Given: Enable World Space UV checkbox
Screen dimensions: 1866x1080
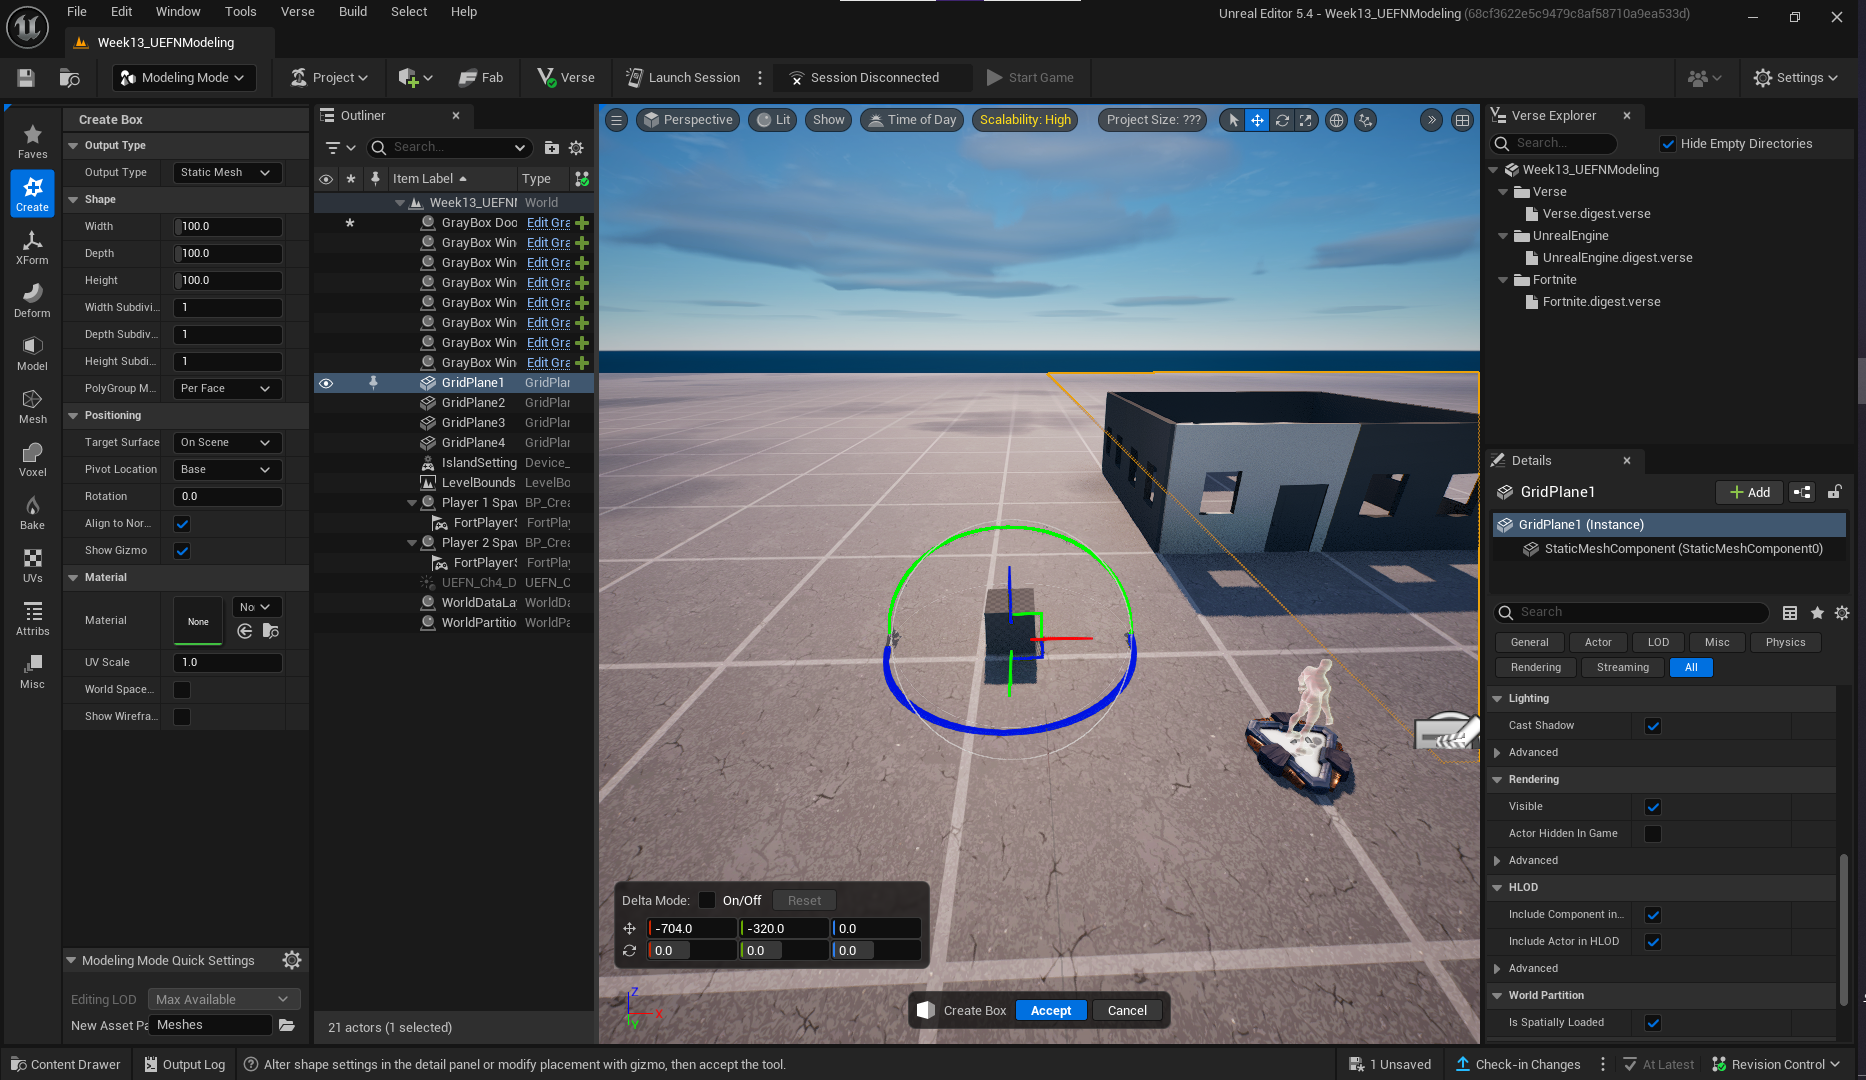Looking at the screenshot, I should coord(182,690).
